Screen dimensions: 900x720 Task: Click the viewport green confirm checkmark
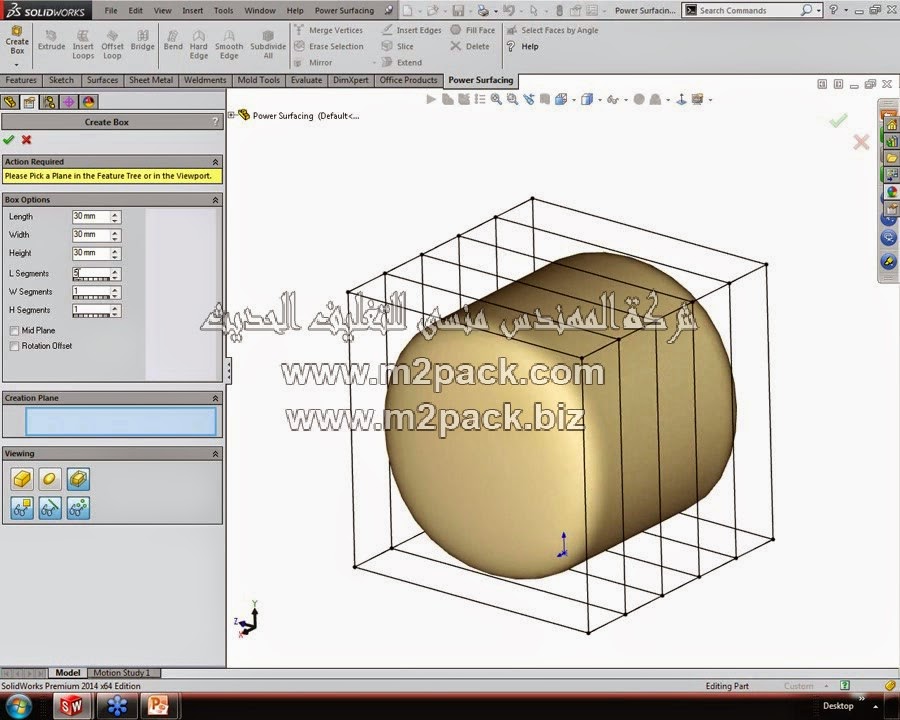click(x=839, y=120)
